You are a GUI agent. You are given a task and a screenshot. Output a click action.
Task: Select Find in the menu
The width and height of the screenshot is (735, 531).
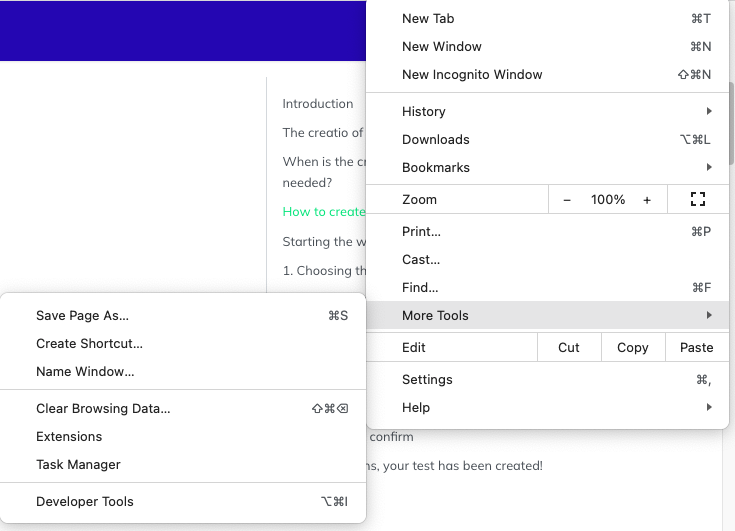420,287
